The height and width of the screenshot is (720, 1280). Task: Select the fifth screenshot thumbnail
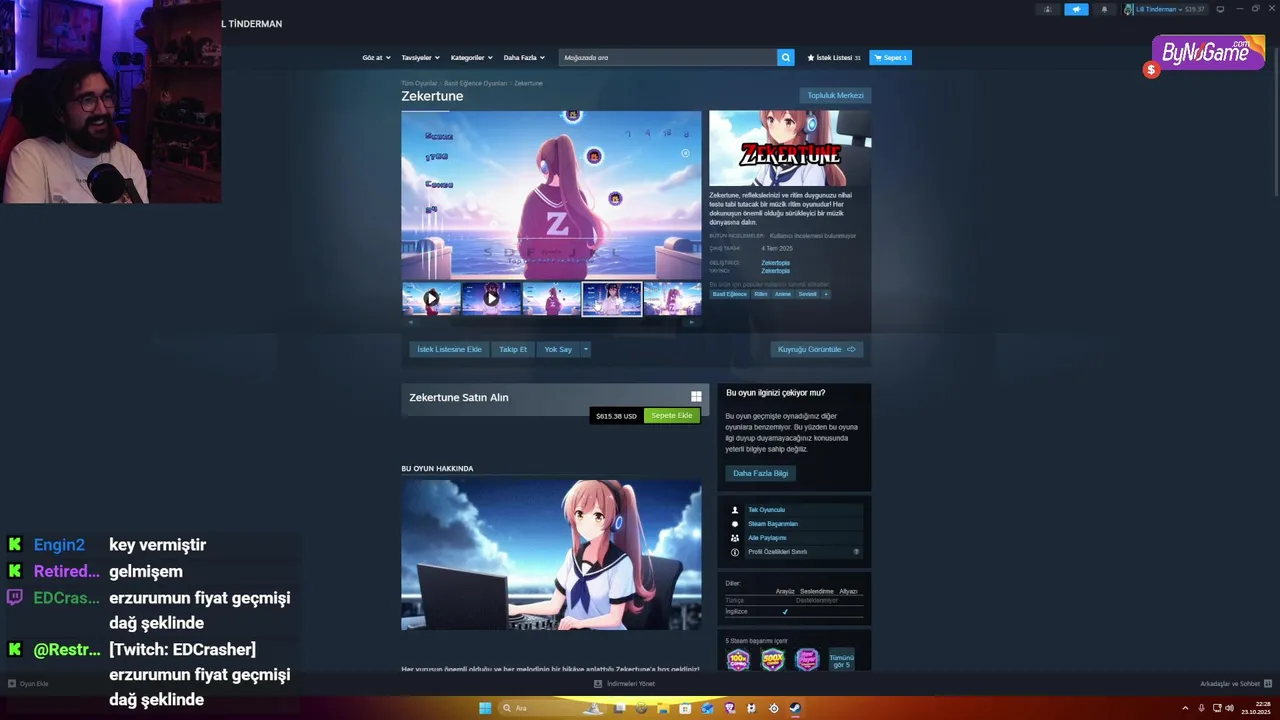point(672,298)
